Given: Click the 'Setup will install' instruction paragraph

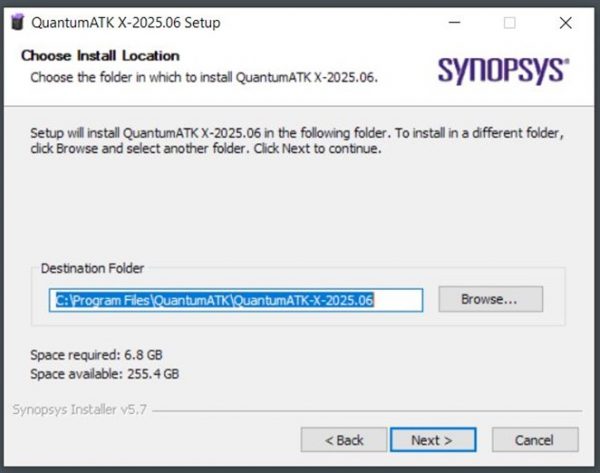Looking at the screenshot, I should click(x=297, y=140).
